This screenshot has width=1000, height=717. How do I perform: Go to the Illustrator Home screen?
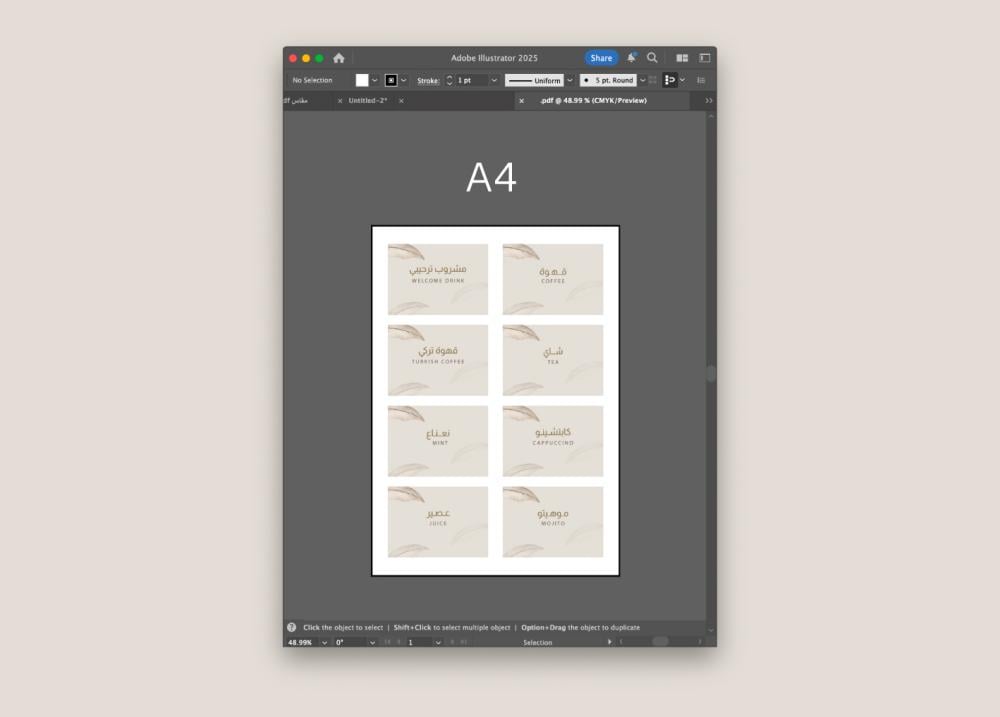tap(339, 58)
